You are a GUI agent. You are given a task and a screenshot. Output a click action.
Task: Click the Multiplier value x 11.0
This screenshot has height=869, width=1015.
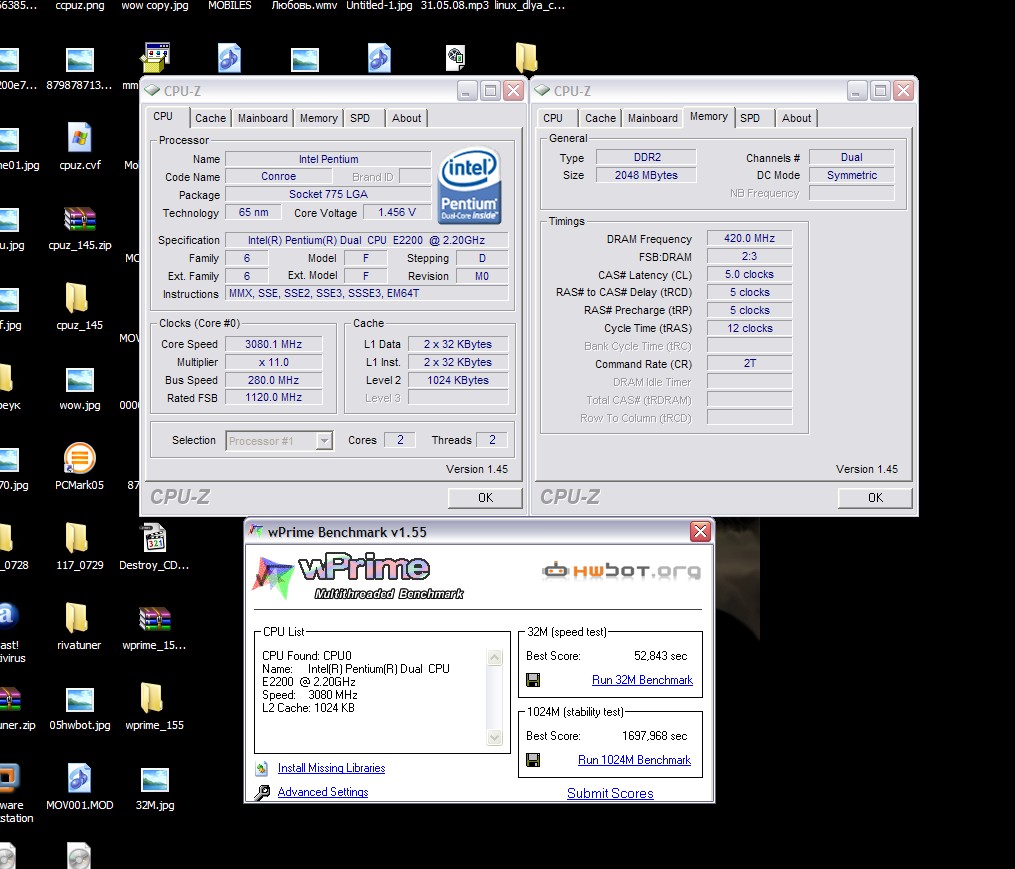[x=273, y=362]
